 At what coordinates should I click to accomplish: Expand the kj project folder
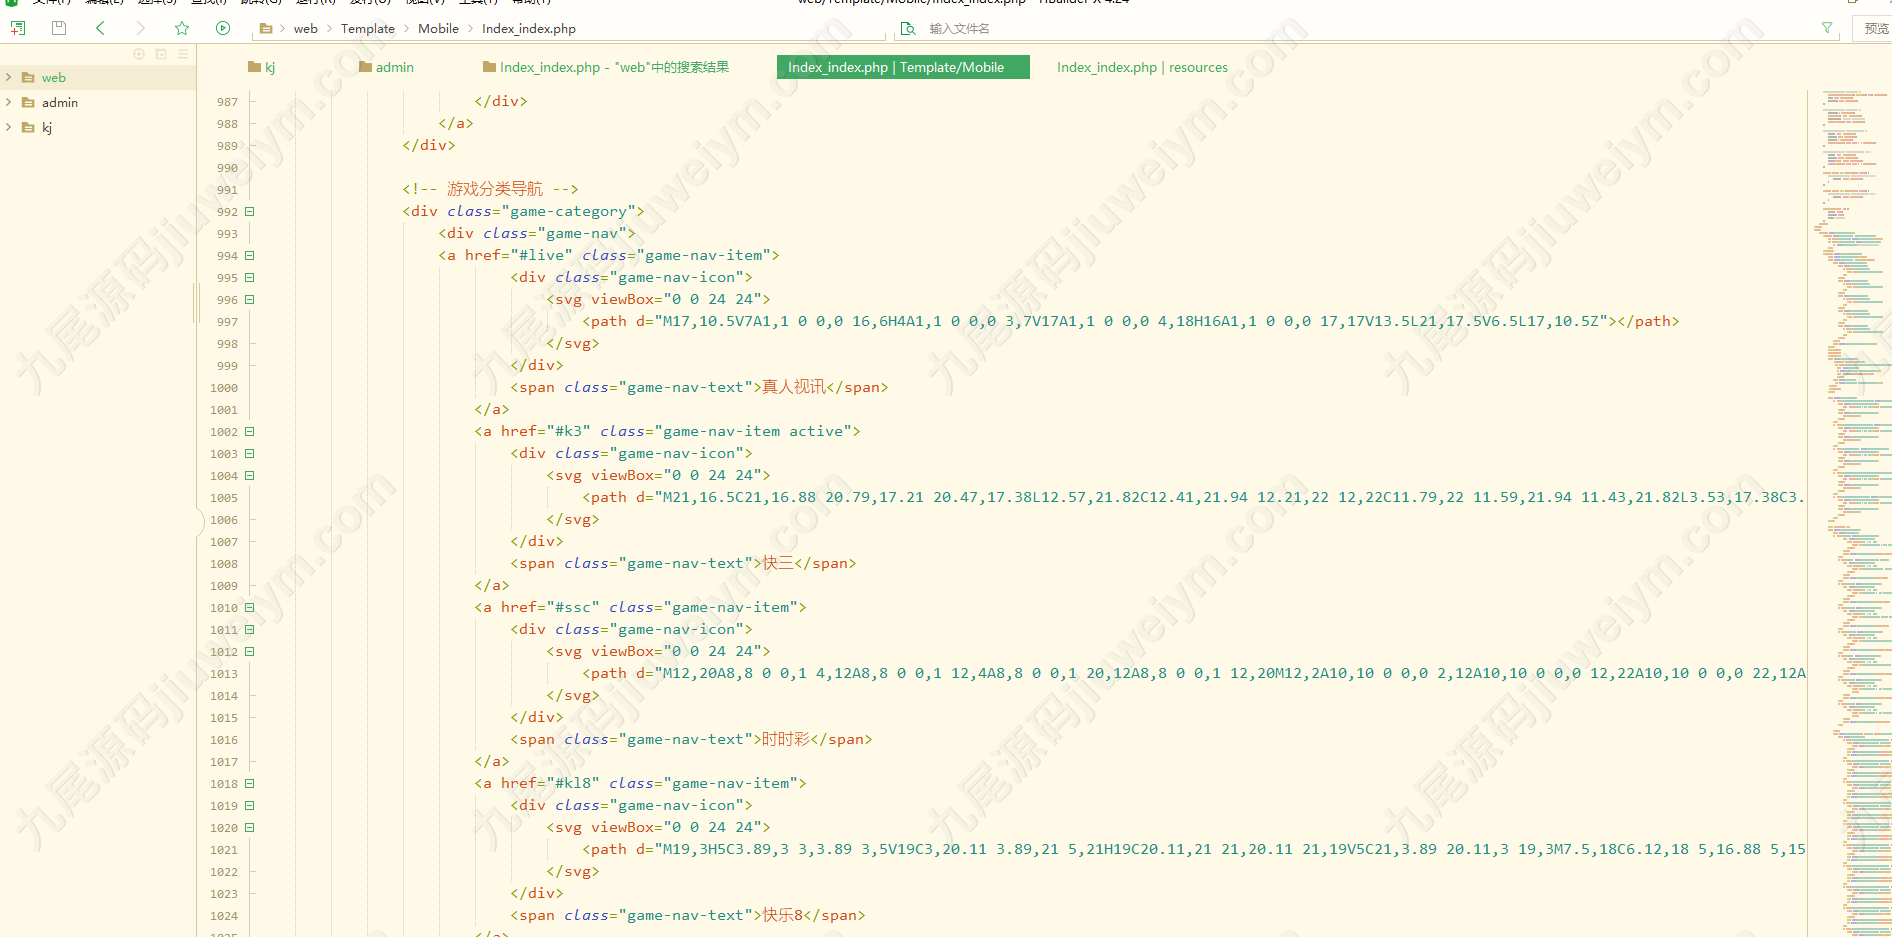pos(9,127)
